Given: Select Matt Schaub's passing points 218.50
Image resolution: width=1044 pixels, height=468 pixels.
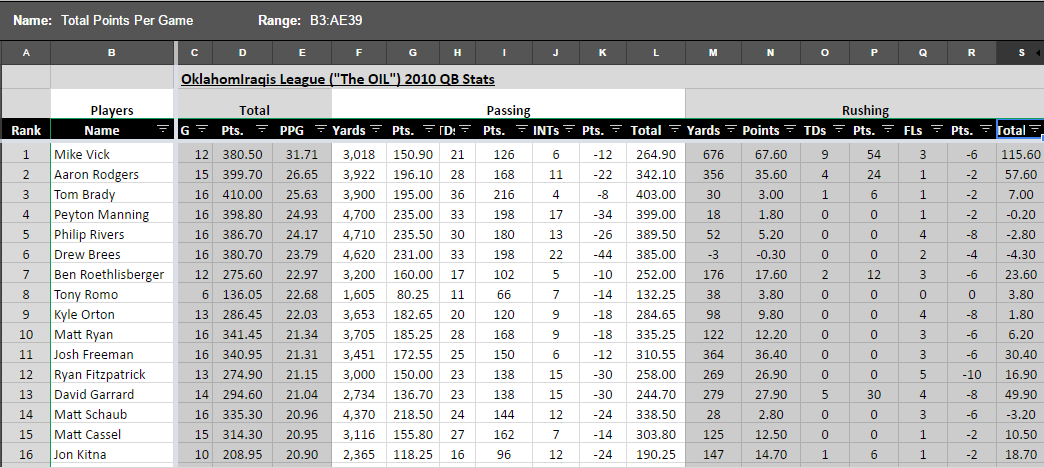Looking at the screenshot, I should click(413, 414).
